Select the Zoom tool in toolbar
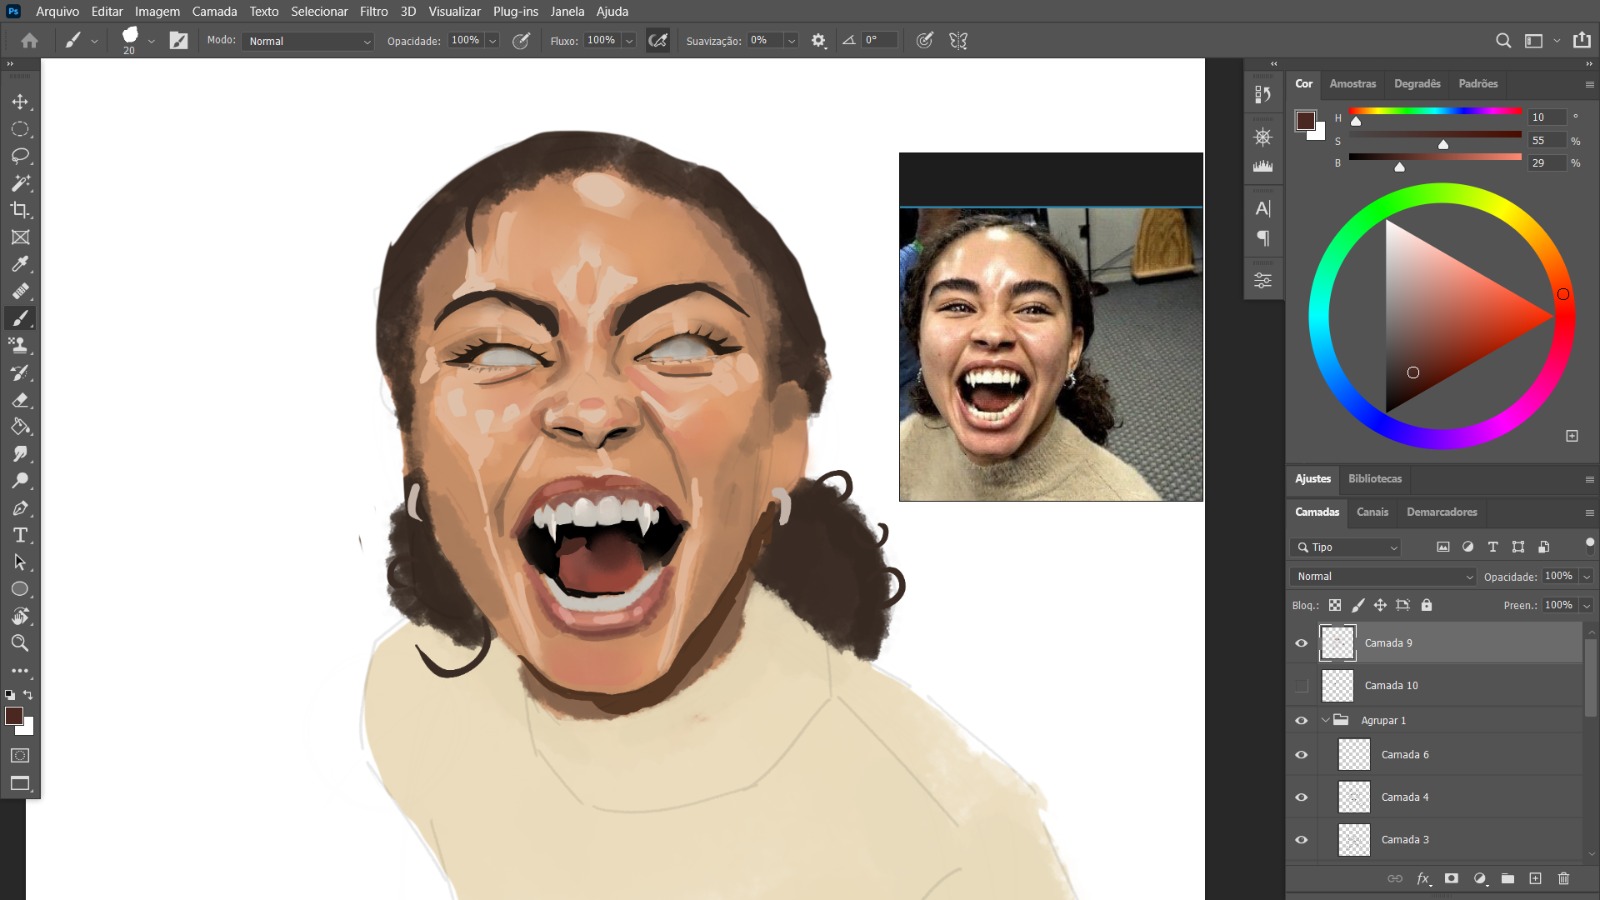 coord(20,643)
